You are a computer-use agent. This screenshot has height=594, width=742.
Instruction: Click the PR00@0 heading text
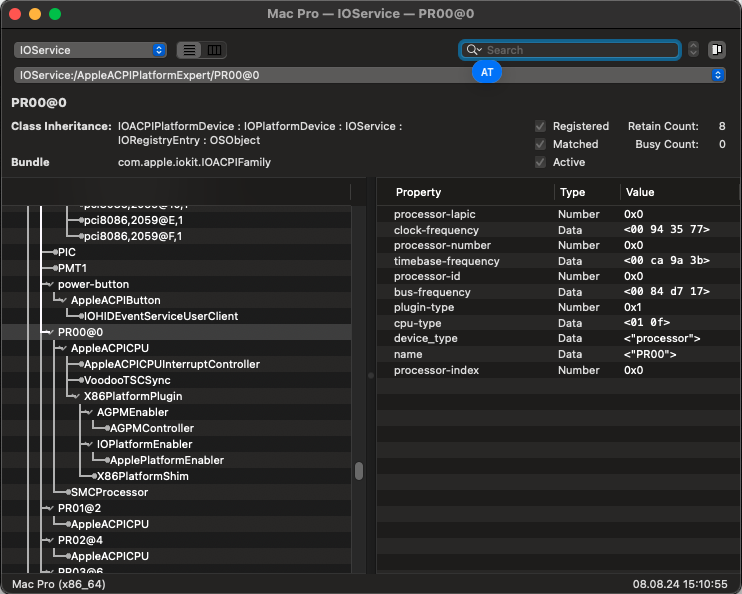(39, 103)
